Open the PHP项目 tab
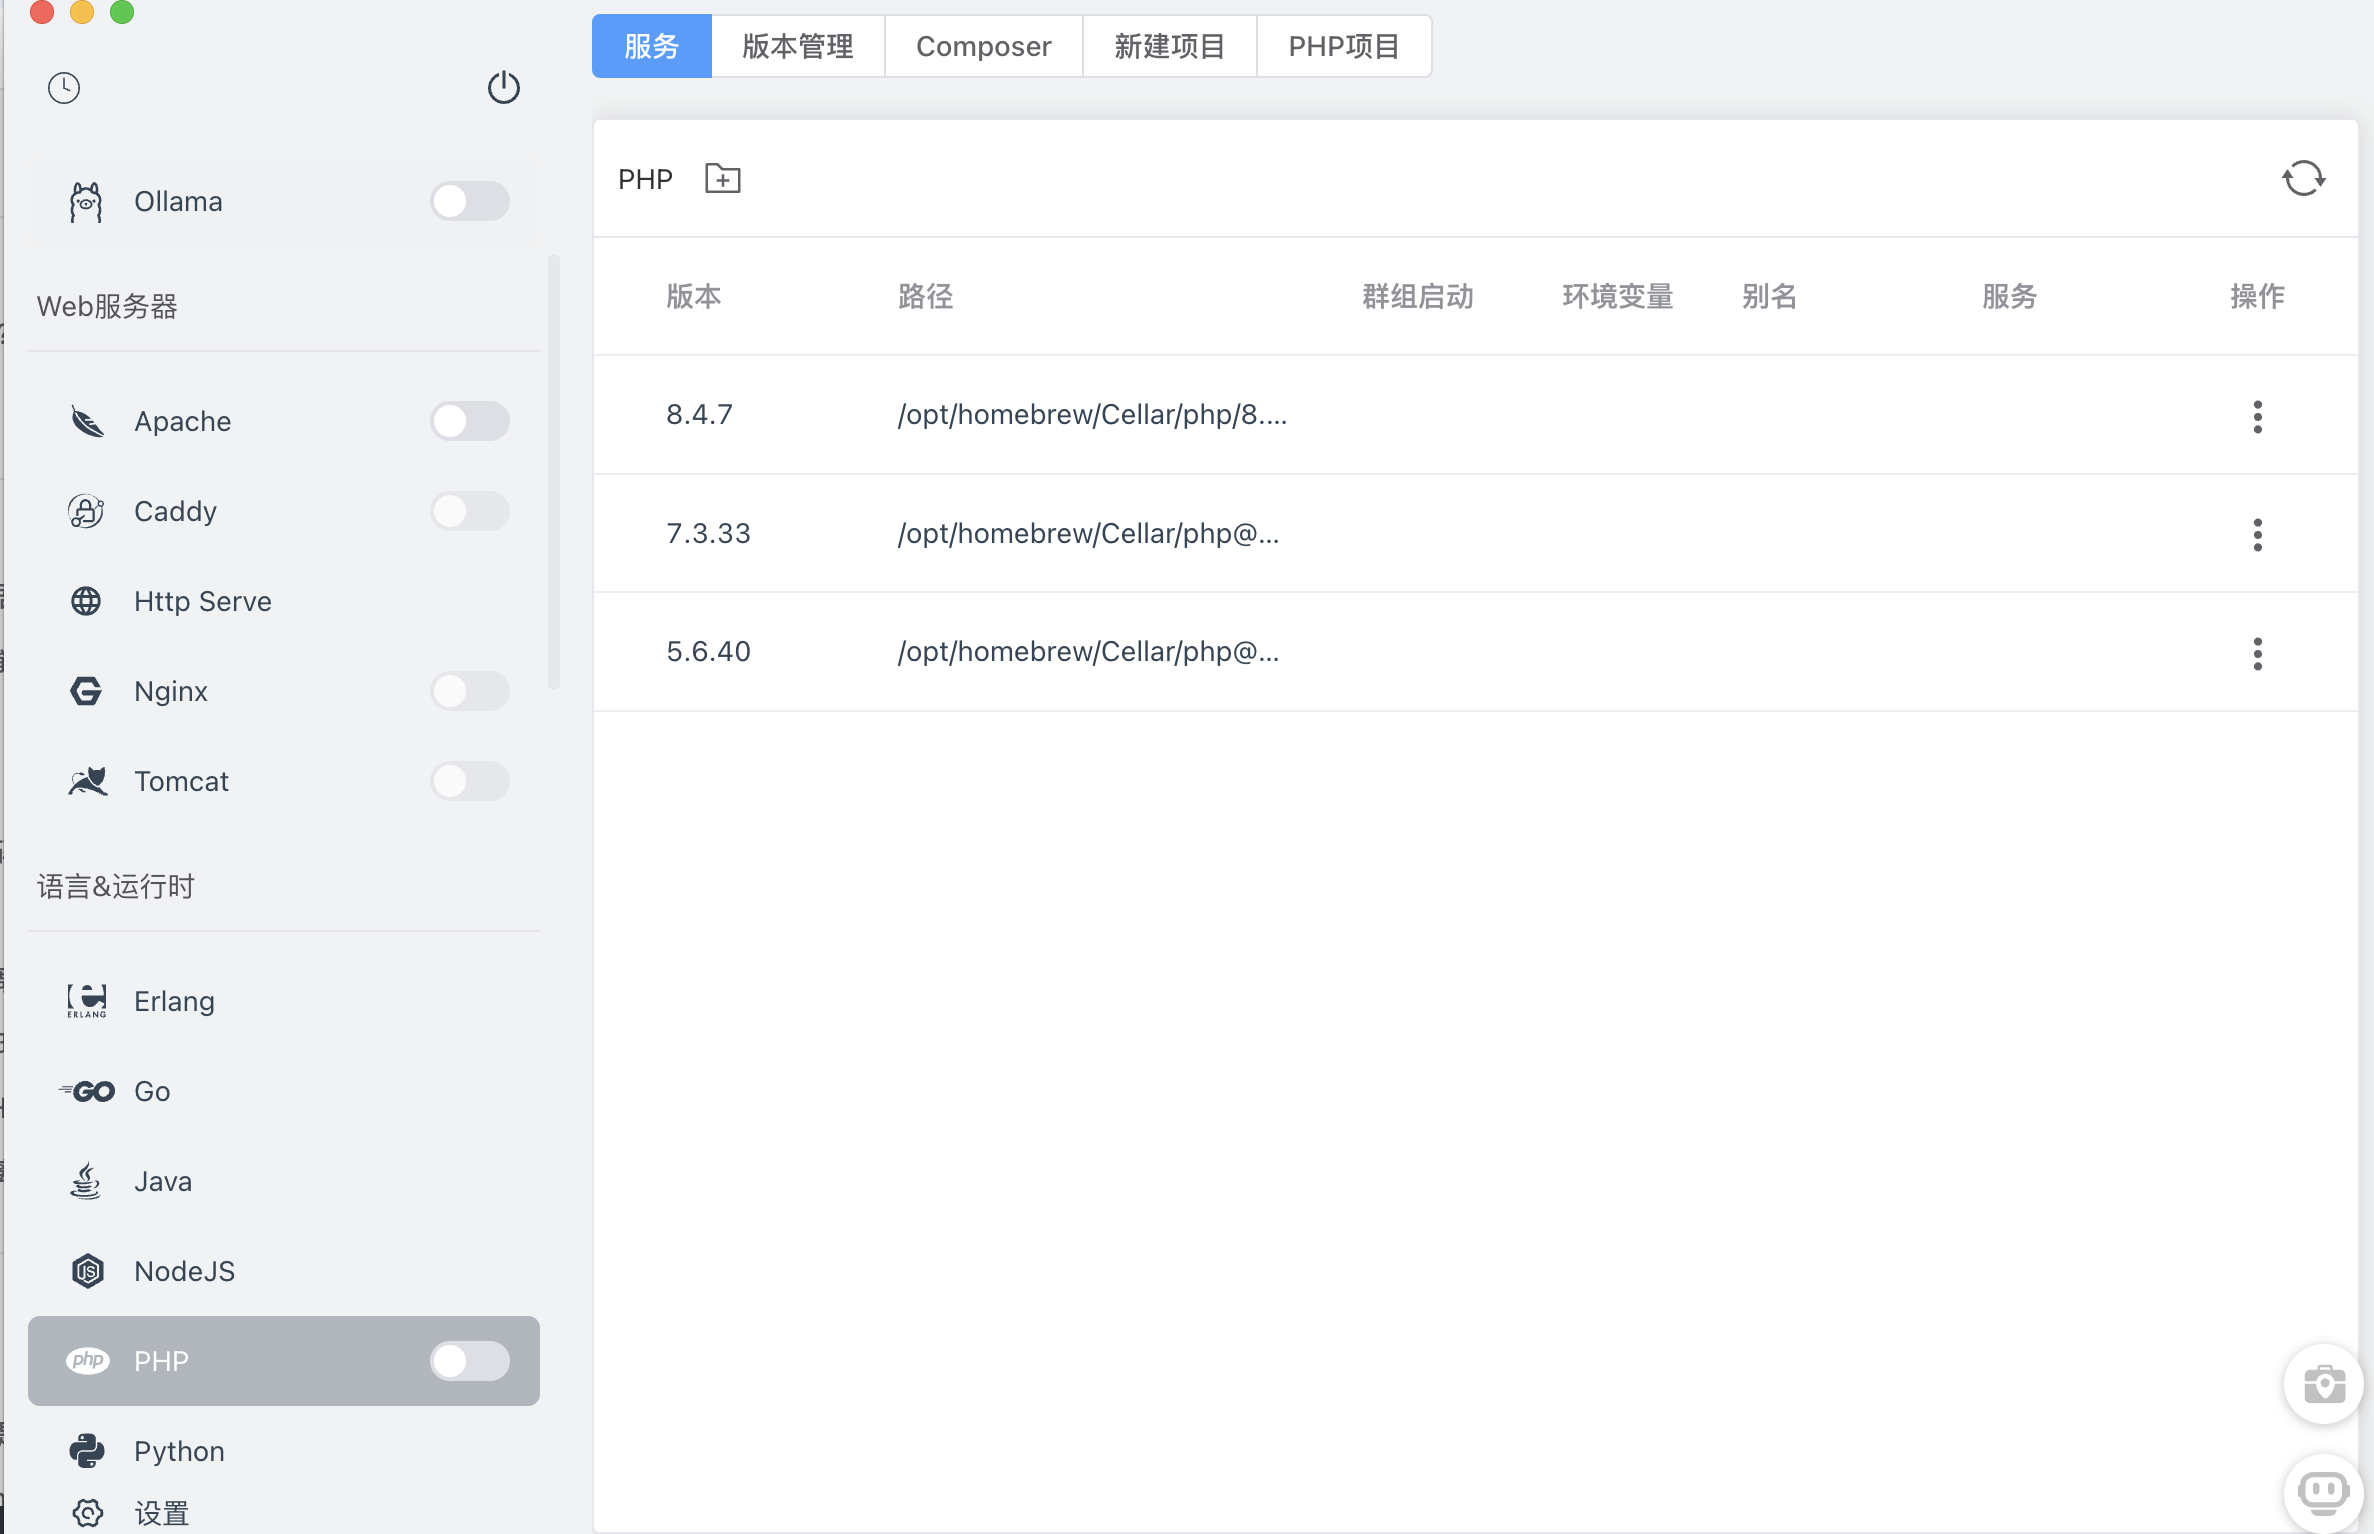This screenshot has width=2374, height=1534. (1344, 46)
